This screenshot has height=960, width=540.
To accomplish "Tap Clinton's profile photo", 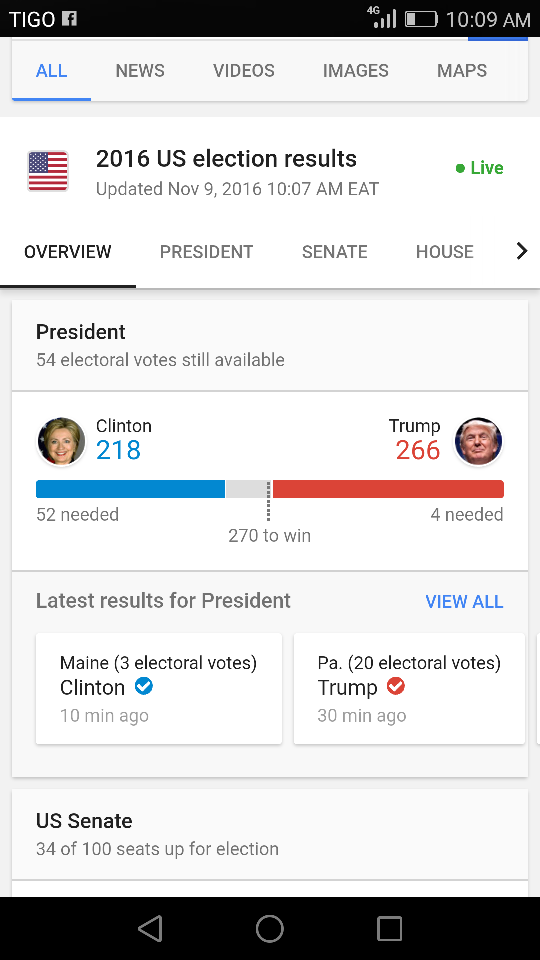I will pyautogui.click(x=61, y=441).
